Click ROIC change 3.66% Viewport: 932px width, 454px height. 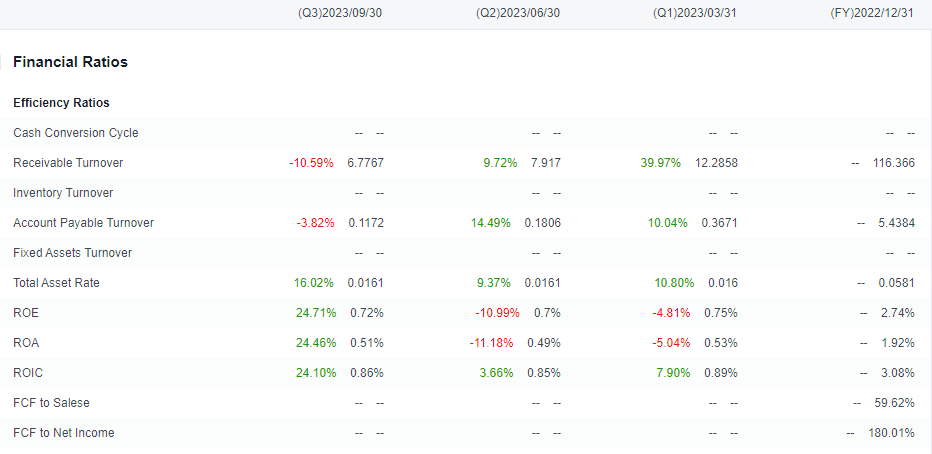(x=496, y=373)
